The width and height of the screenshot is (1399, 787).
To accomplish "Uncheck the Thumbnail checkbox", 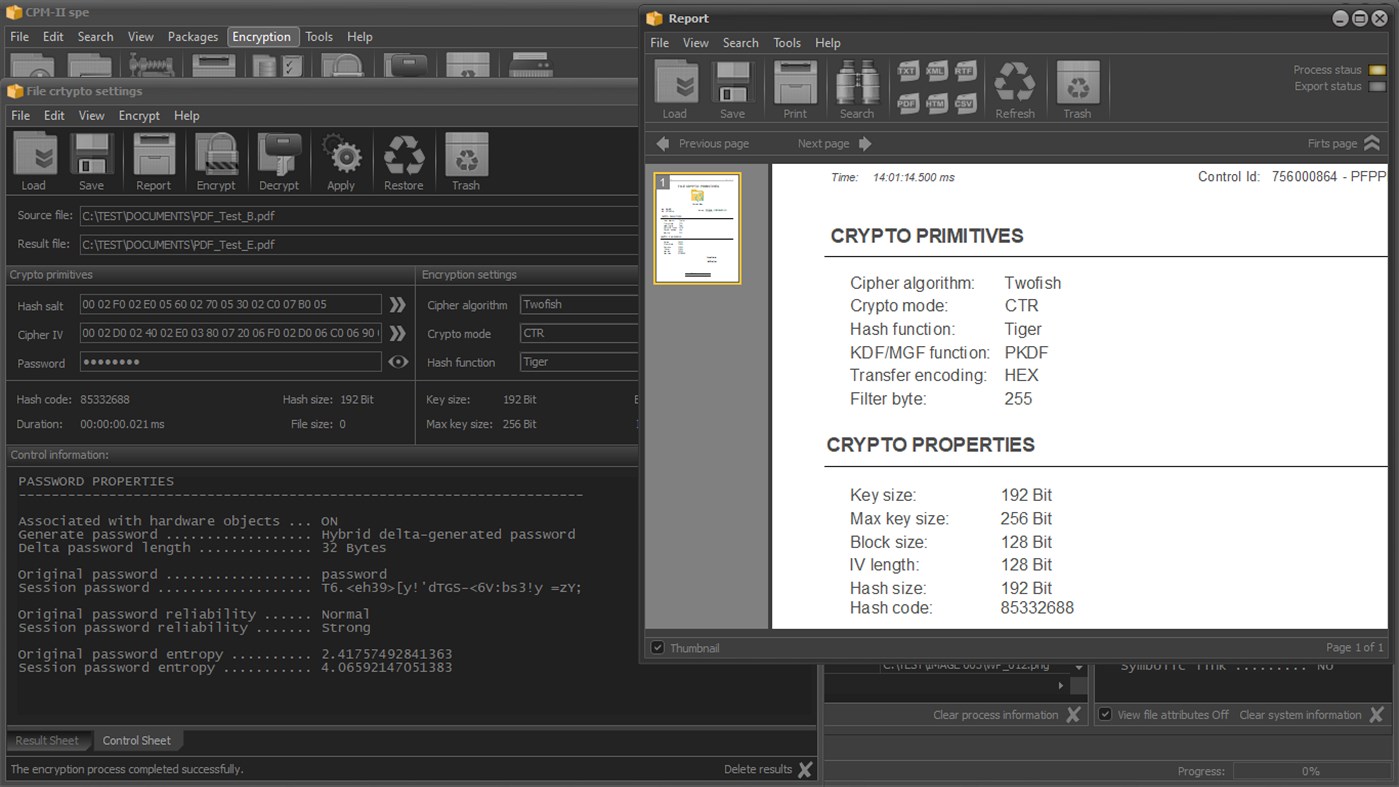I will point(658,648).
